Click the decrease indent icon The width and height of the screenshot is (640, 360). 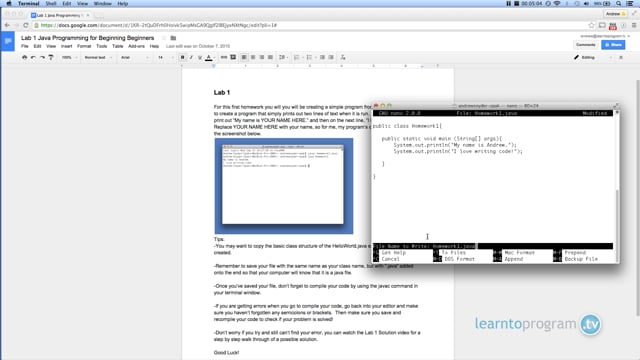(x=322, y=58)
